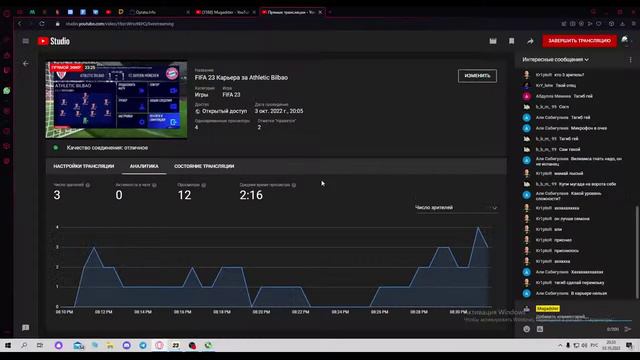Open the account avatar in Studio header
Viewport: 640px width, 360px height.
625,40
